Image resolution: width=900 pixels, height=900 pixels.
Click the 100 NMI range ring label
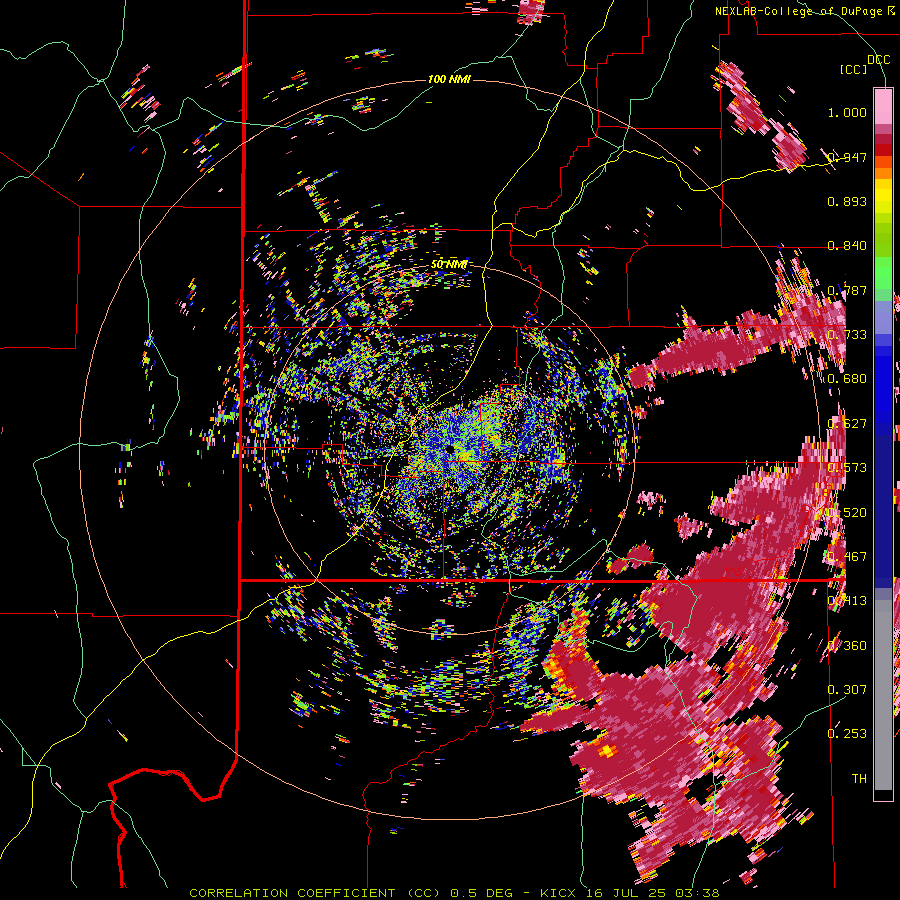coord(449,79)
